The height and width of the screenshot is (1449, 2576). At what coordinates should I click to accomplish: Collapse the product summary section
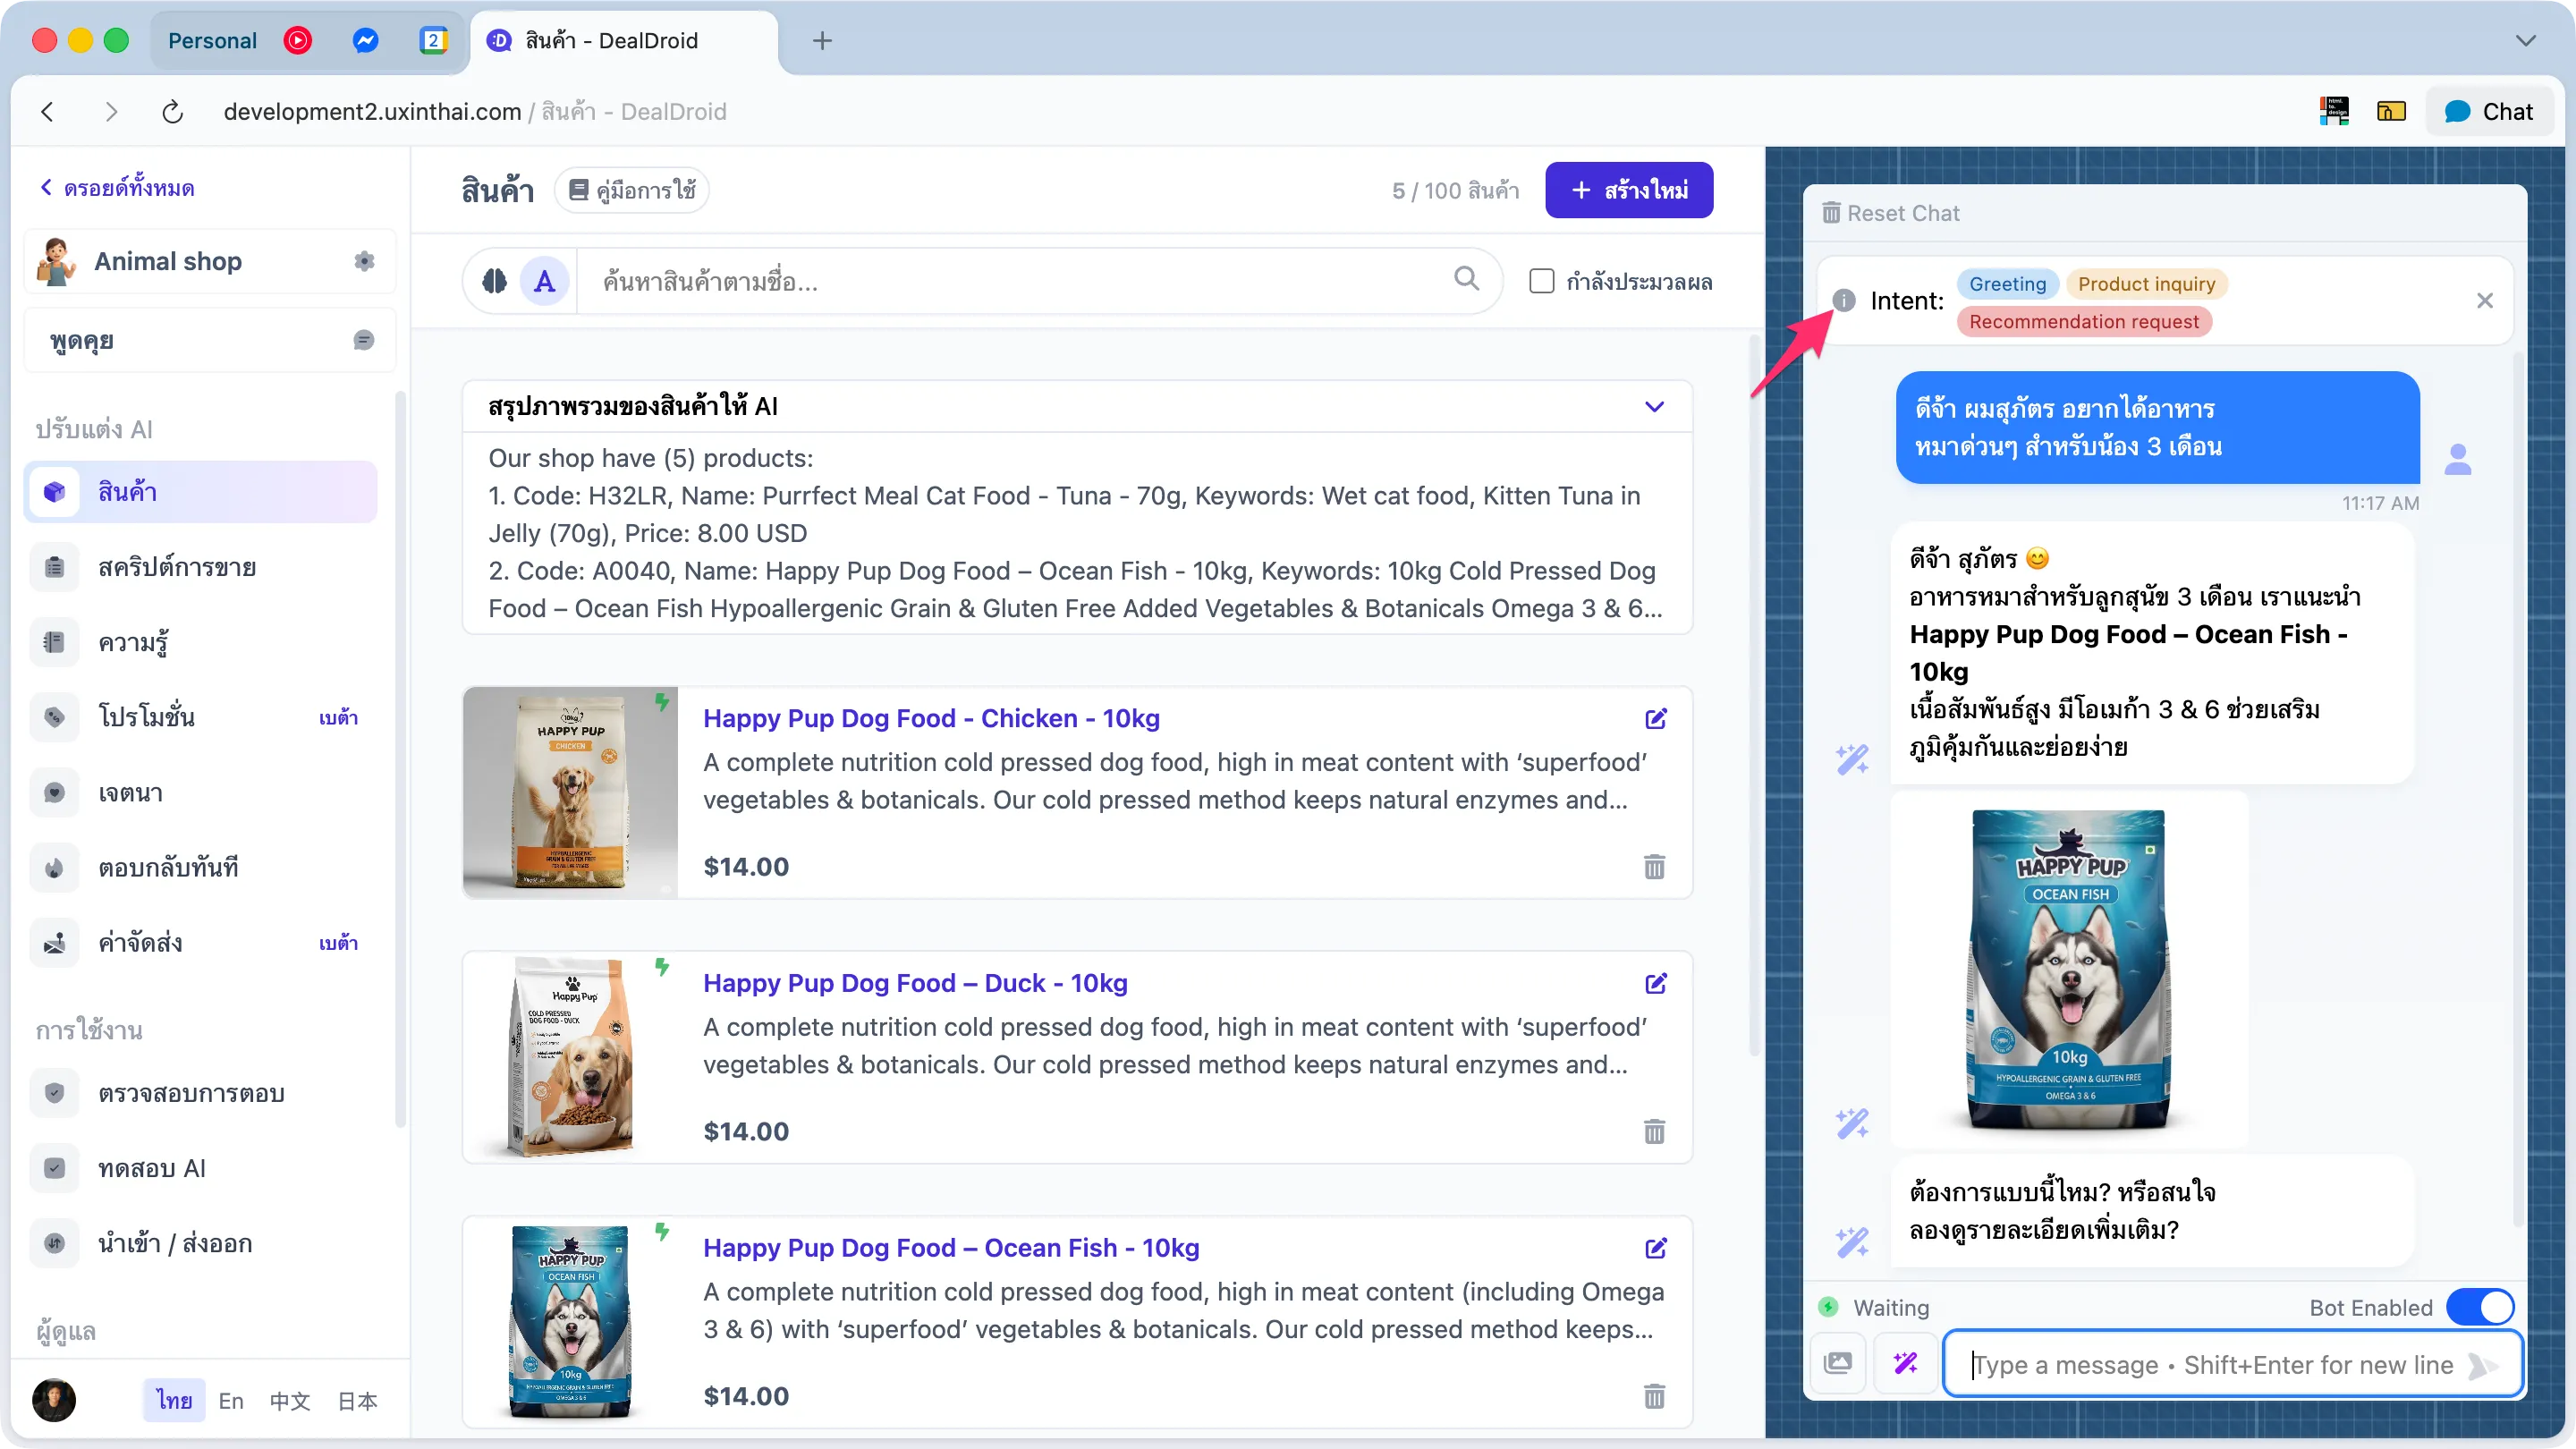[x=1654, y=407]
